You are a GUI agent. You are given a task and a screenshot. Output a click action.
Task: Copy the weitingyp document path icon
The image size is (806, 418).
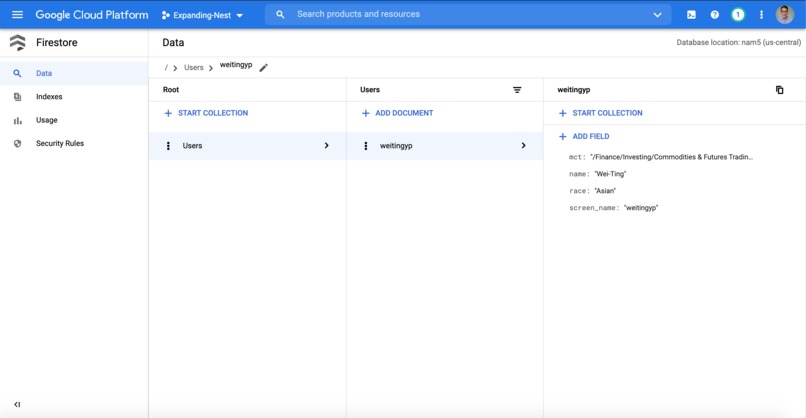(779, 90)
